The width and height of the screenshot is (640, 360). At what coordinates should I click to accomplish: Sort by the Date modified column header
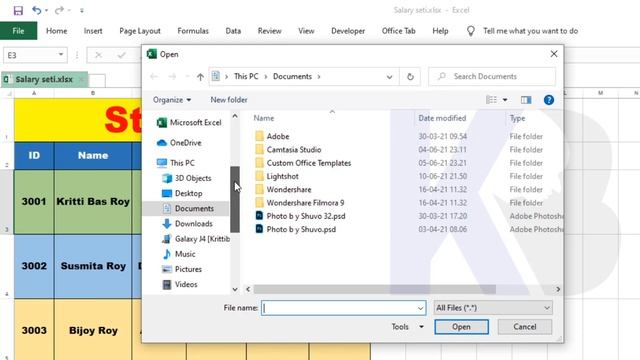[442, 118]
